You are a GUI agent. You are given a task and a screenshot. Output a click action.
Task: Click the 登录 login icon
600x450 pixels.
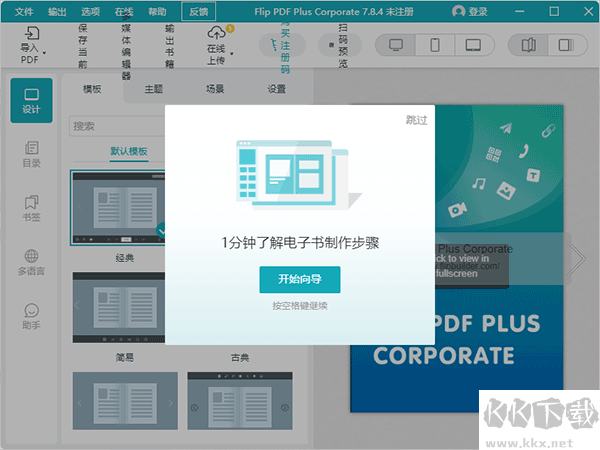458,11
